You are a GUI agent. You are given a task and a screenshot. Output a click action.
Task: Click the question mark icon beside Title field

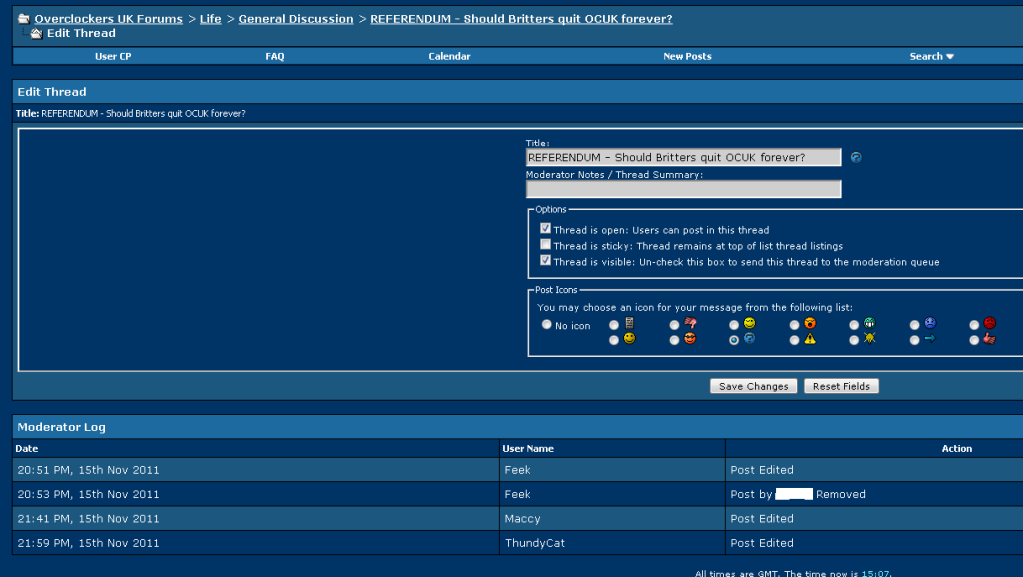(856, 158)
